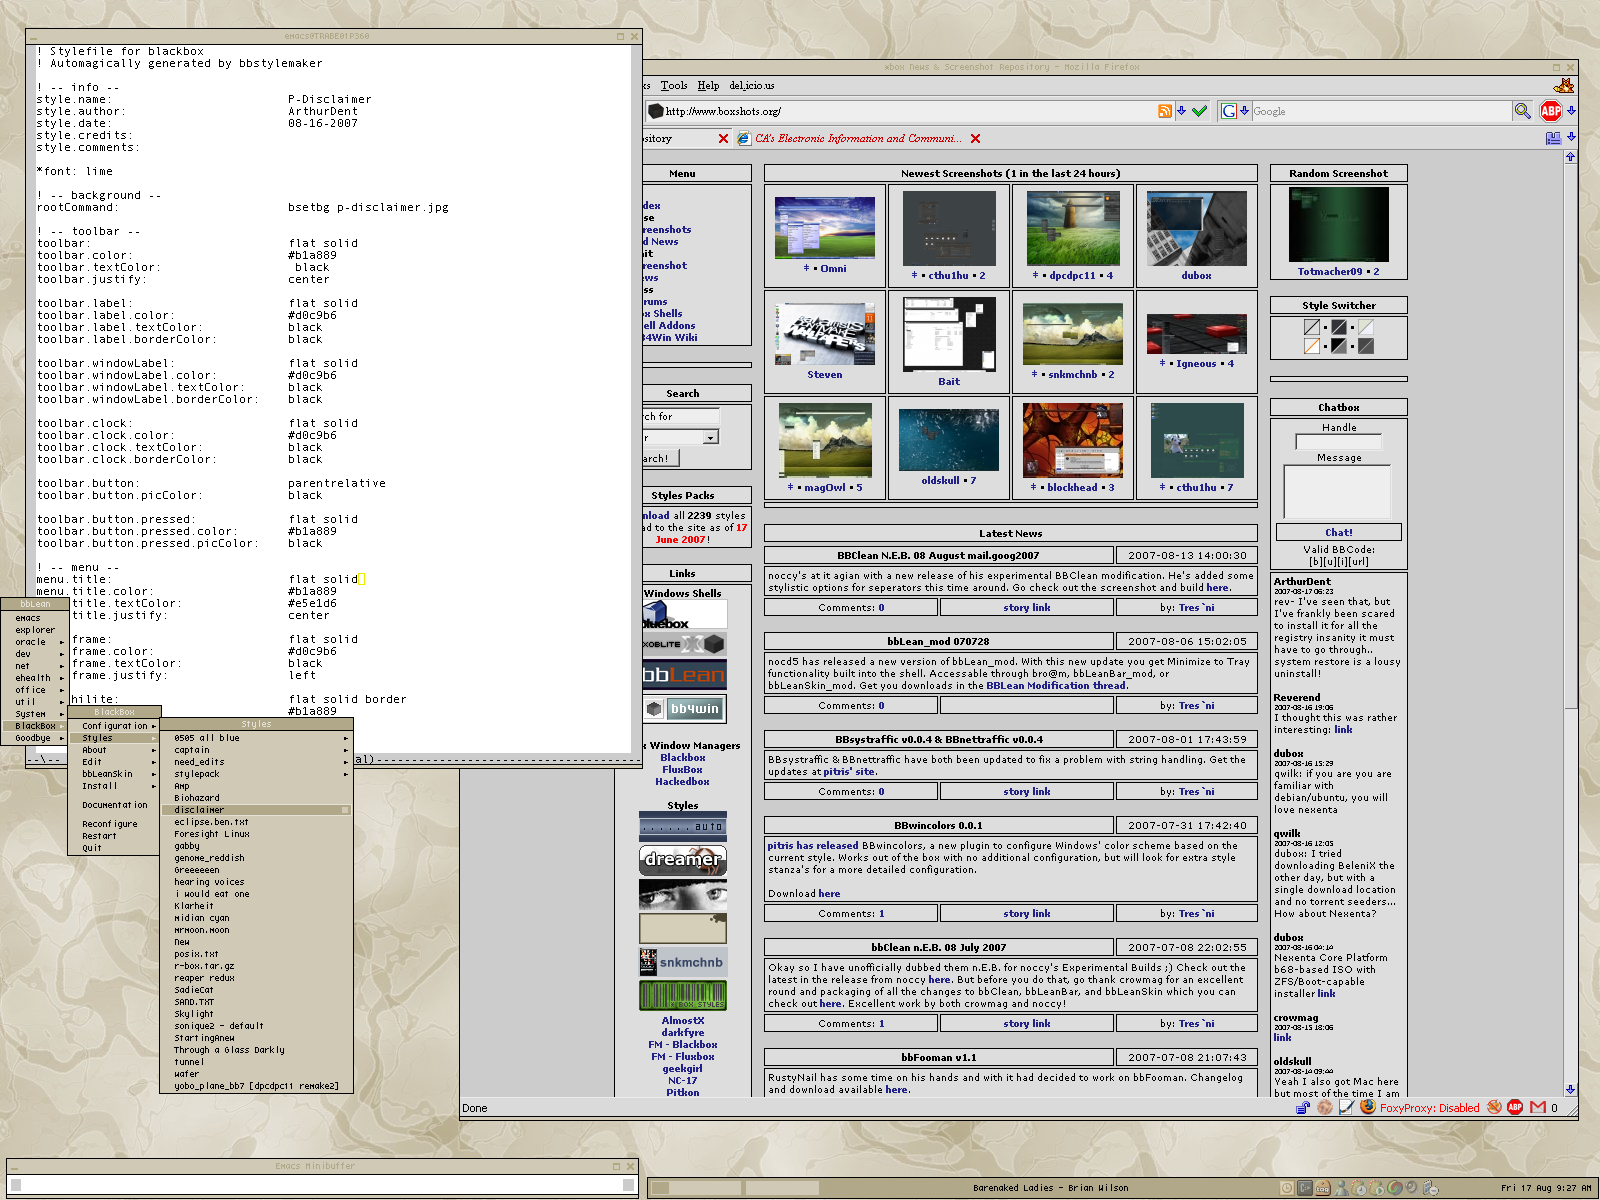
Task: Click the Adblock Plus toolbar icon
Action: (1551, 111)
